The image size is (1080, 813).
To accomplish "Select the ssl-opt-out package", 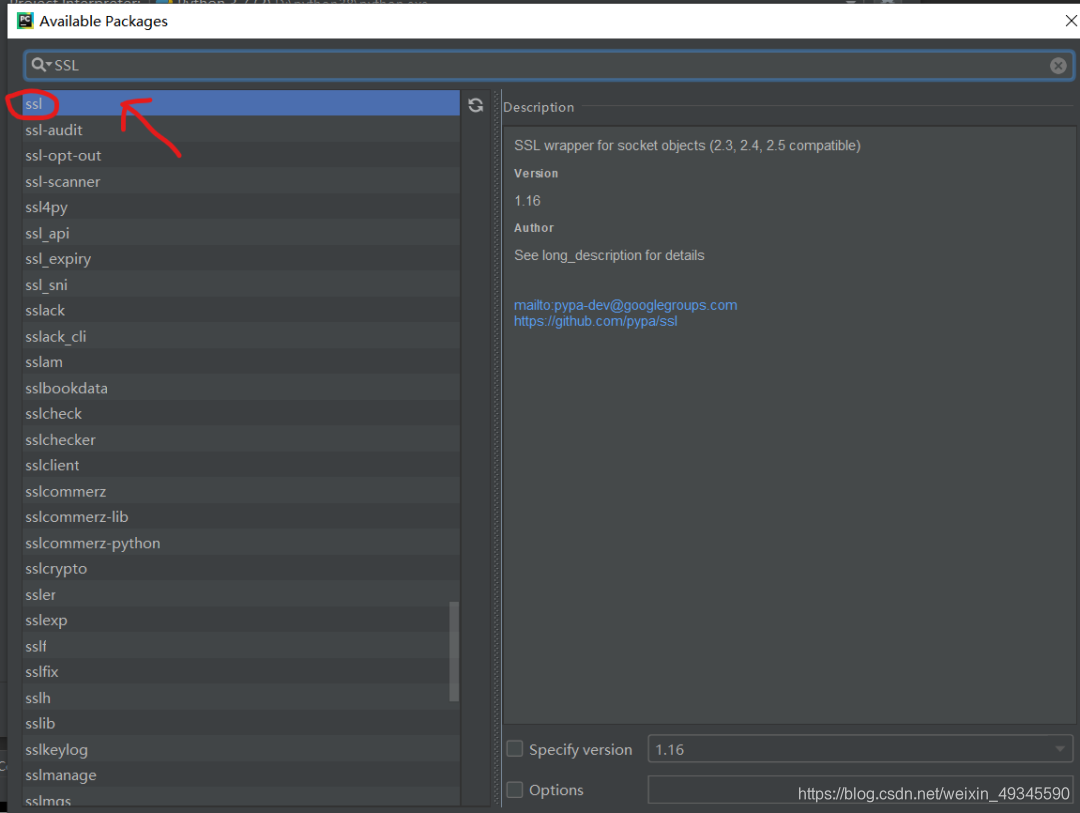I will [241, 156].
